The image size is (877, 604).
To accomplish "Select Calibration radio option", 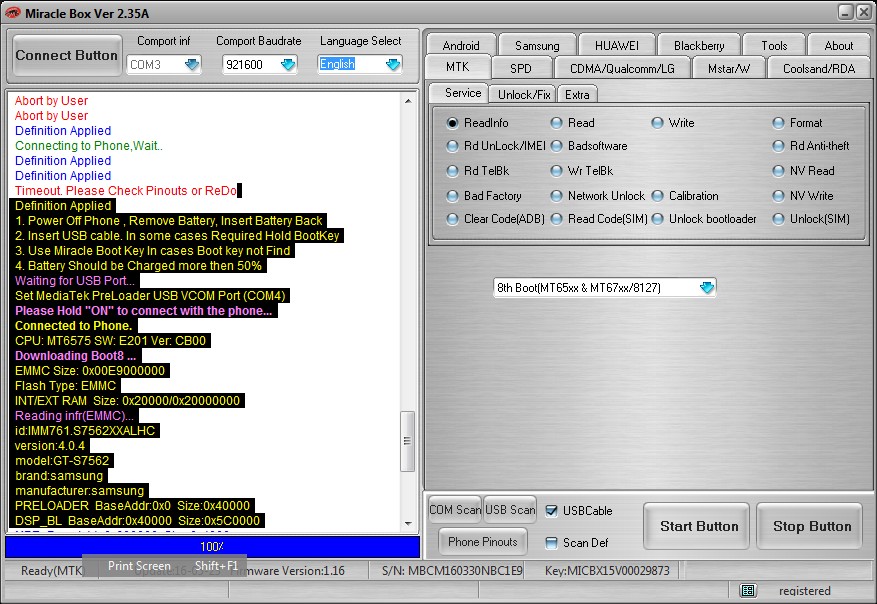I will [658, 196].
